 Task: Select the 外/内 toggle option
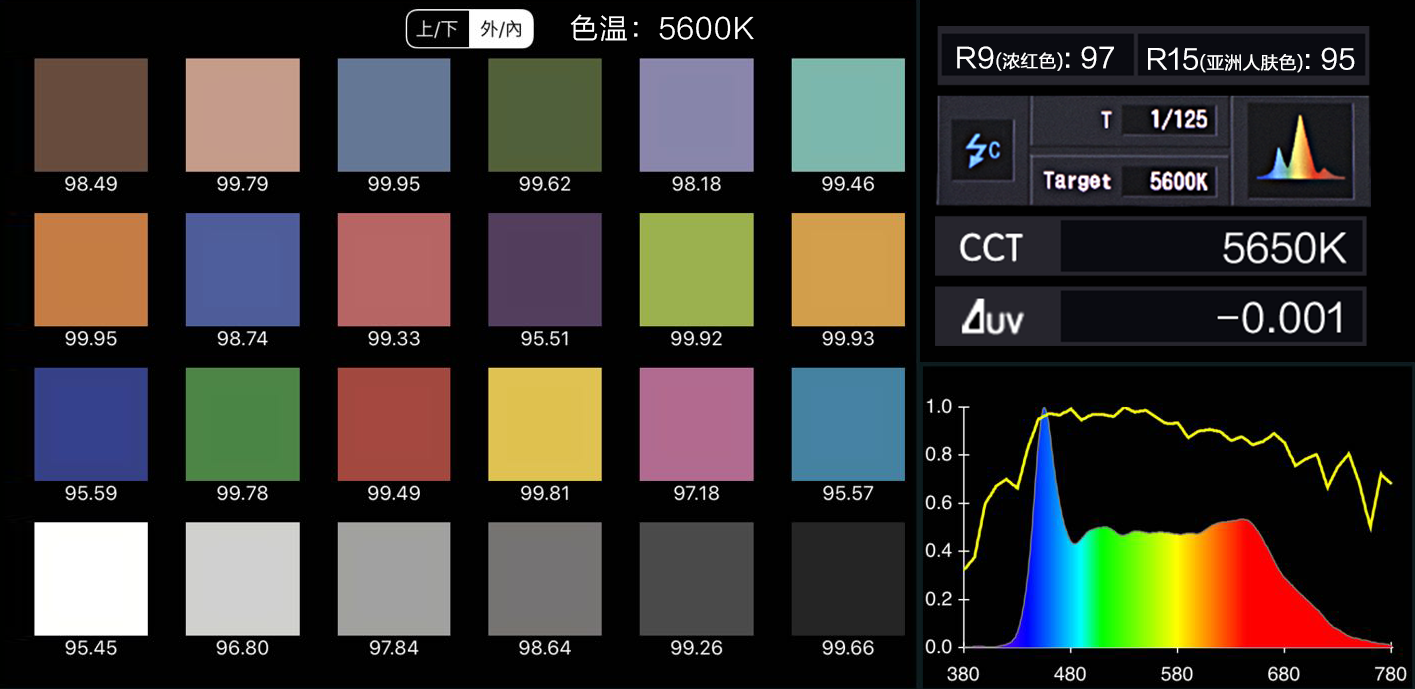(x=501, y=29)
